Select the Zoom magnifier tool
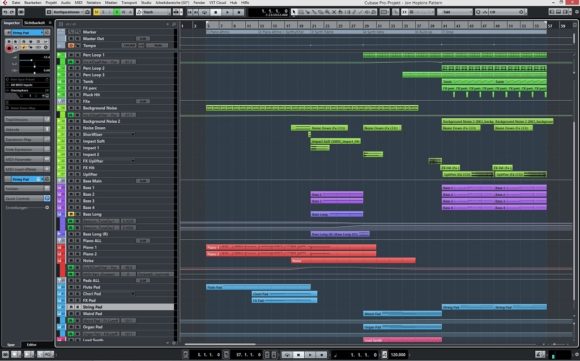The image size is (580, 361). click(327, 12)
